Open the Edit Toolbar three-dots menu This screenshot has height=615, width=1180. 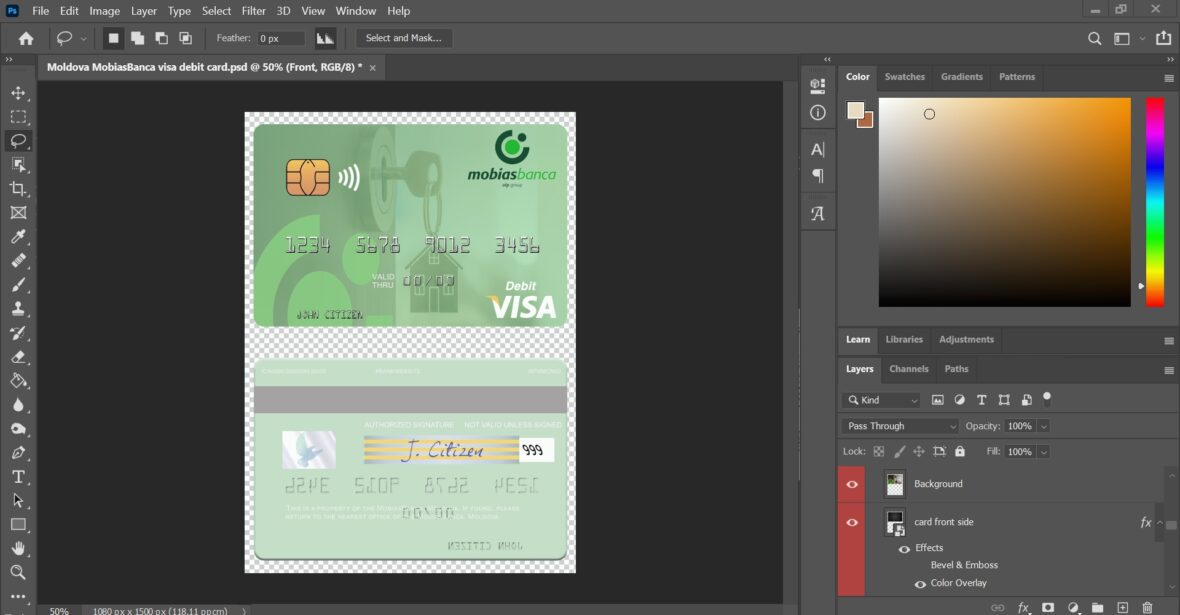18,596
